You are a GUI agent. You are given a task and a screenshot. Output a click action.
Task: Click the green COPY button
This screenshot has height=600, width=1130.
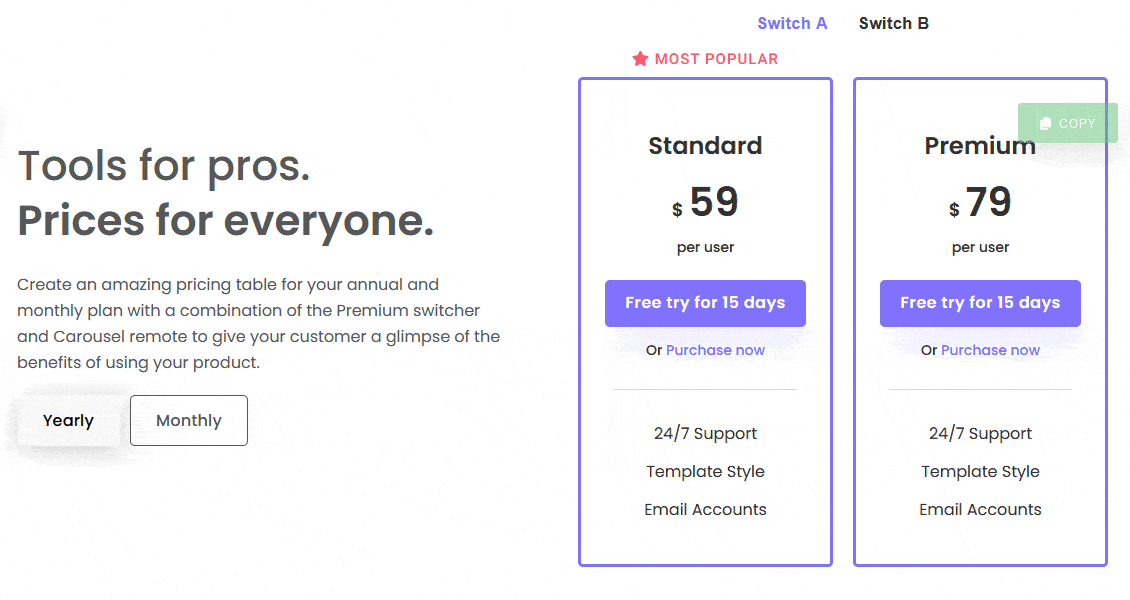tap(1067, 123)
